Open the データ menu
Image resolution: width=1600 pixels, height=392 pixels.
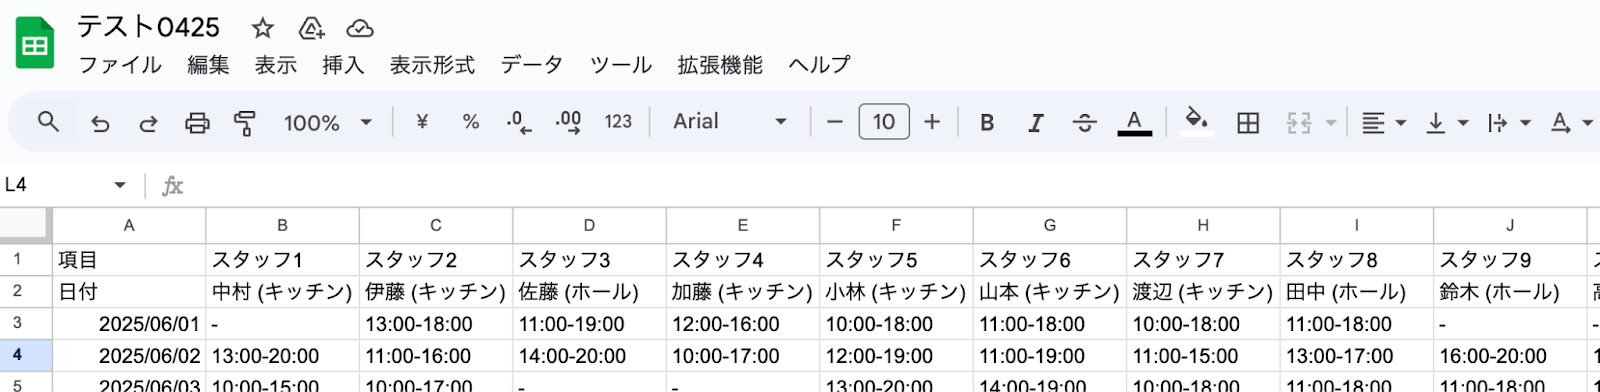[531, 65]
